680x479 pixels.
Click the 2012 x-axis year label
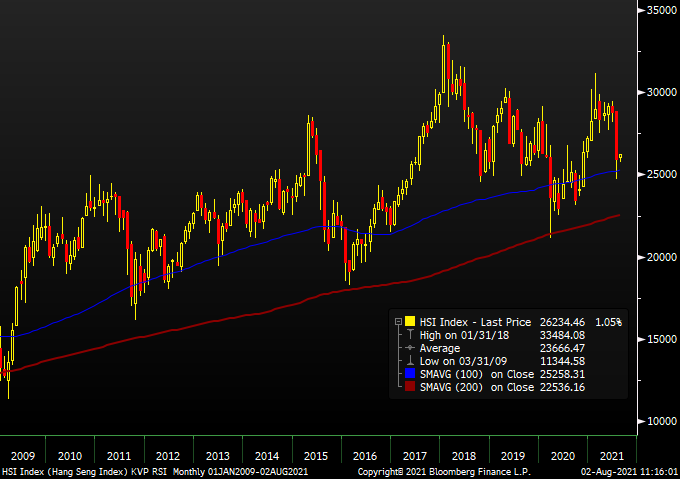168,456
